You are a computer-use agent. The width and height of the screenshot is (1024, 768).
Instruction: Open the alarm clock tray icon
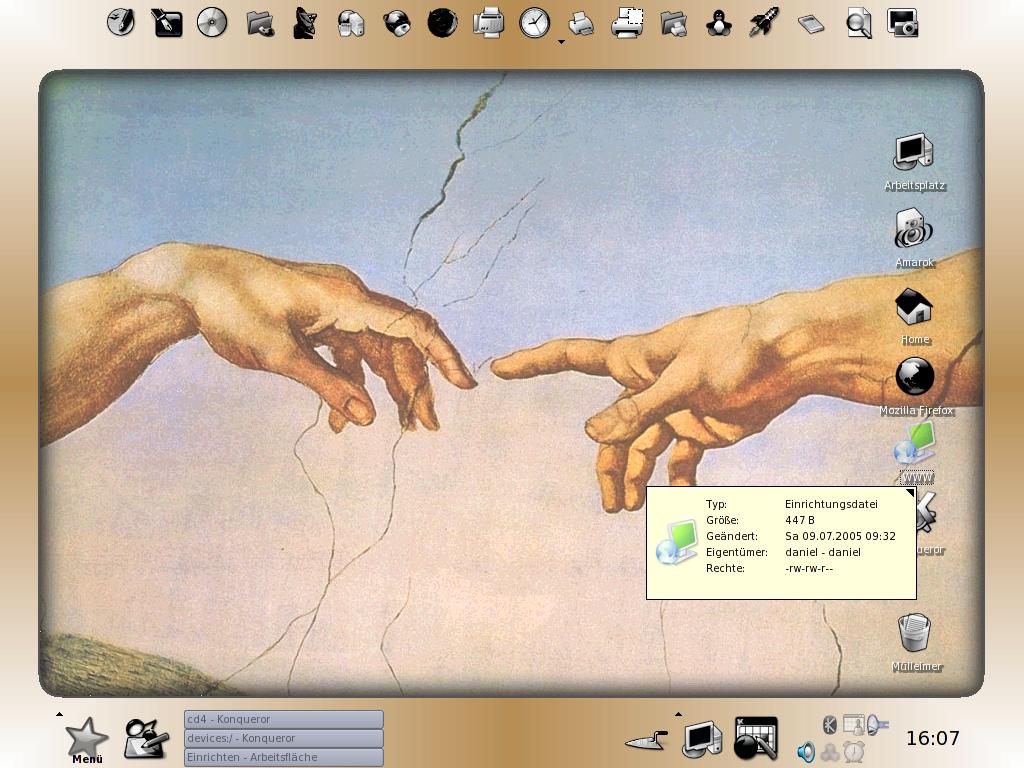click(x=854, y=752)
